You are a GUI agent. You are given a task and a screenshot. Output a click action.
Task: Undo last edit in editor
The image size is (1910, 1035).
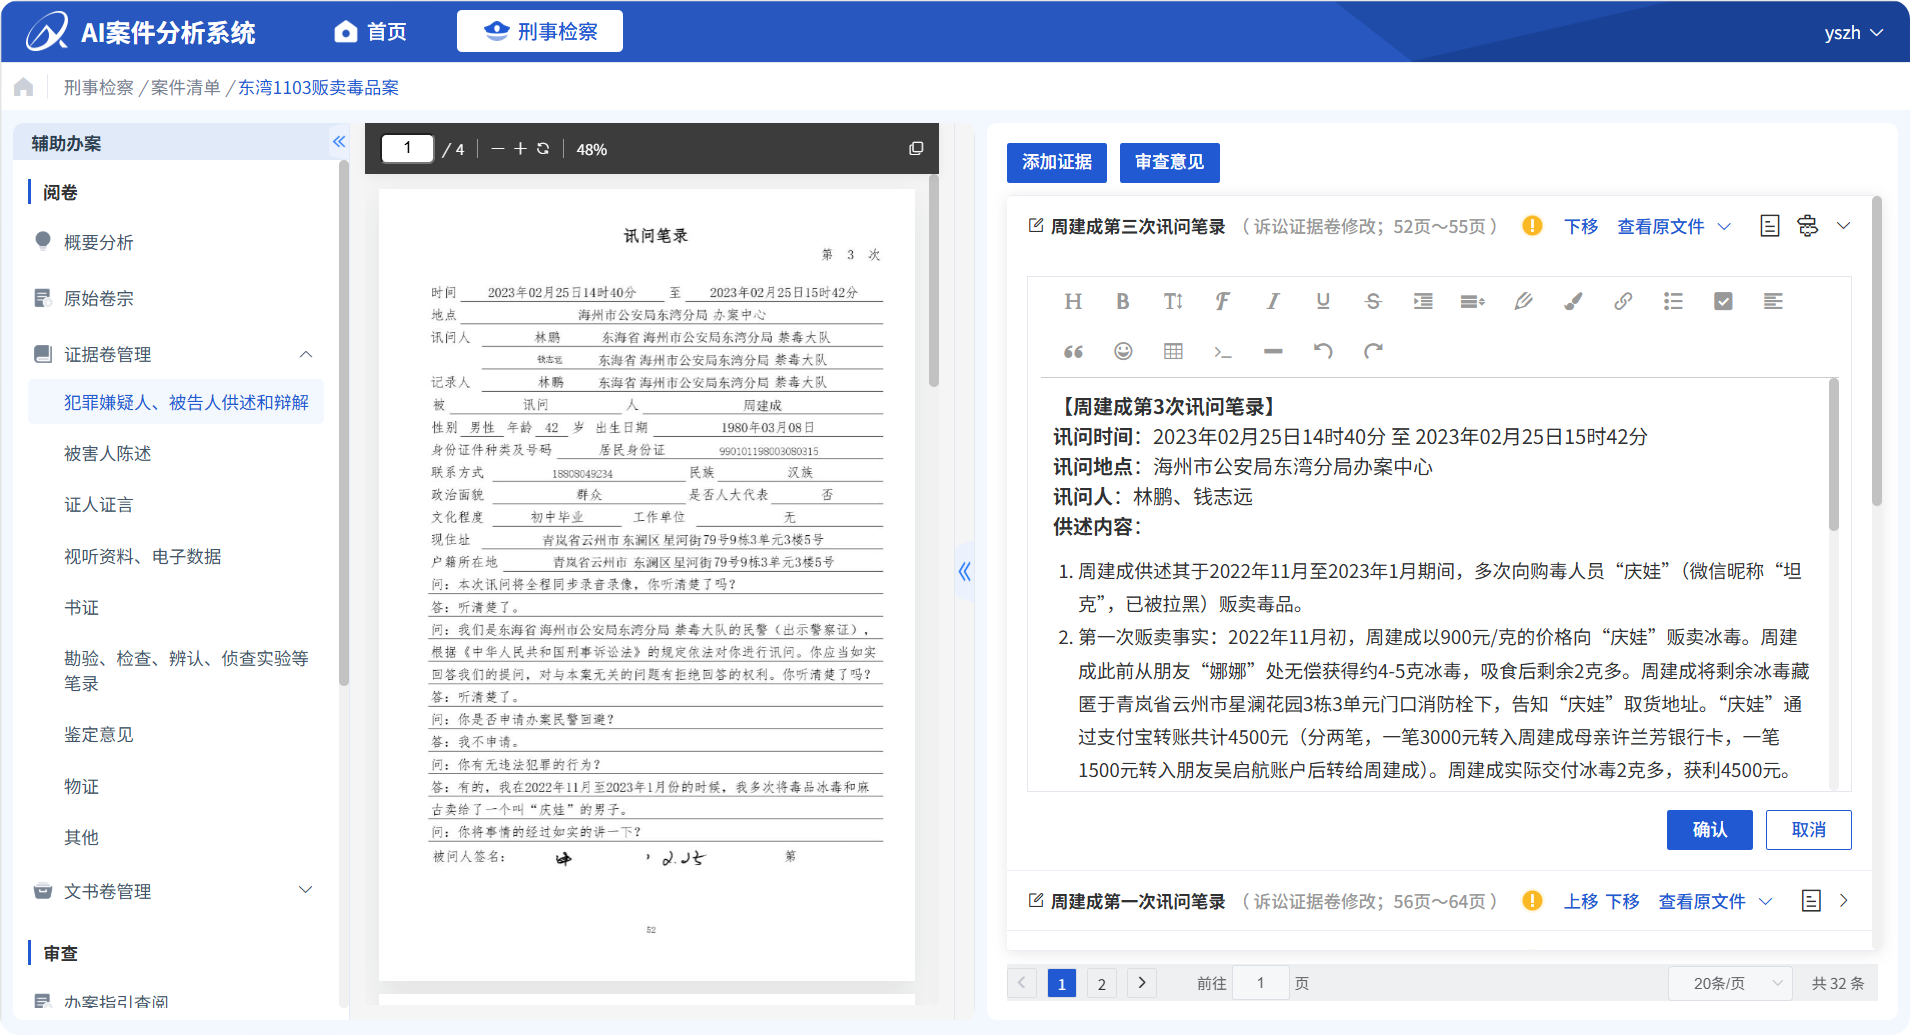[1323, 351]
